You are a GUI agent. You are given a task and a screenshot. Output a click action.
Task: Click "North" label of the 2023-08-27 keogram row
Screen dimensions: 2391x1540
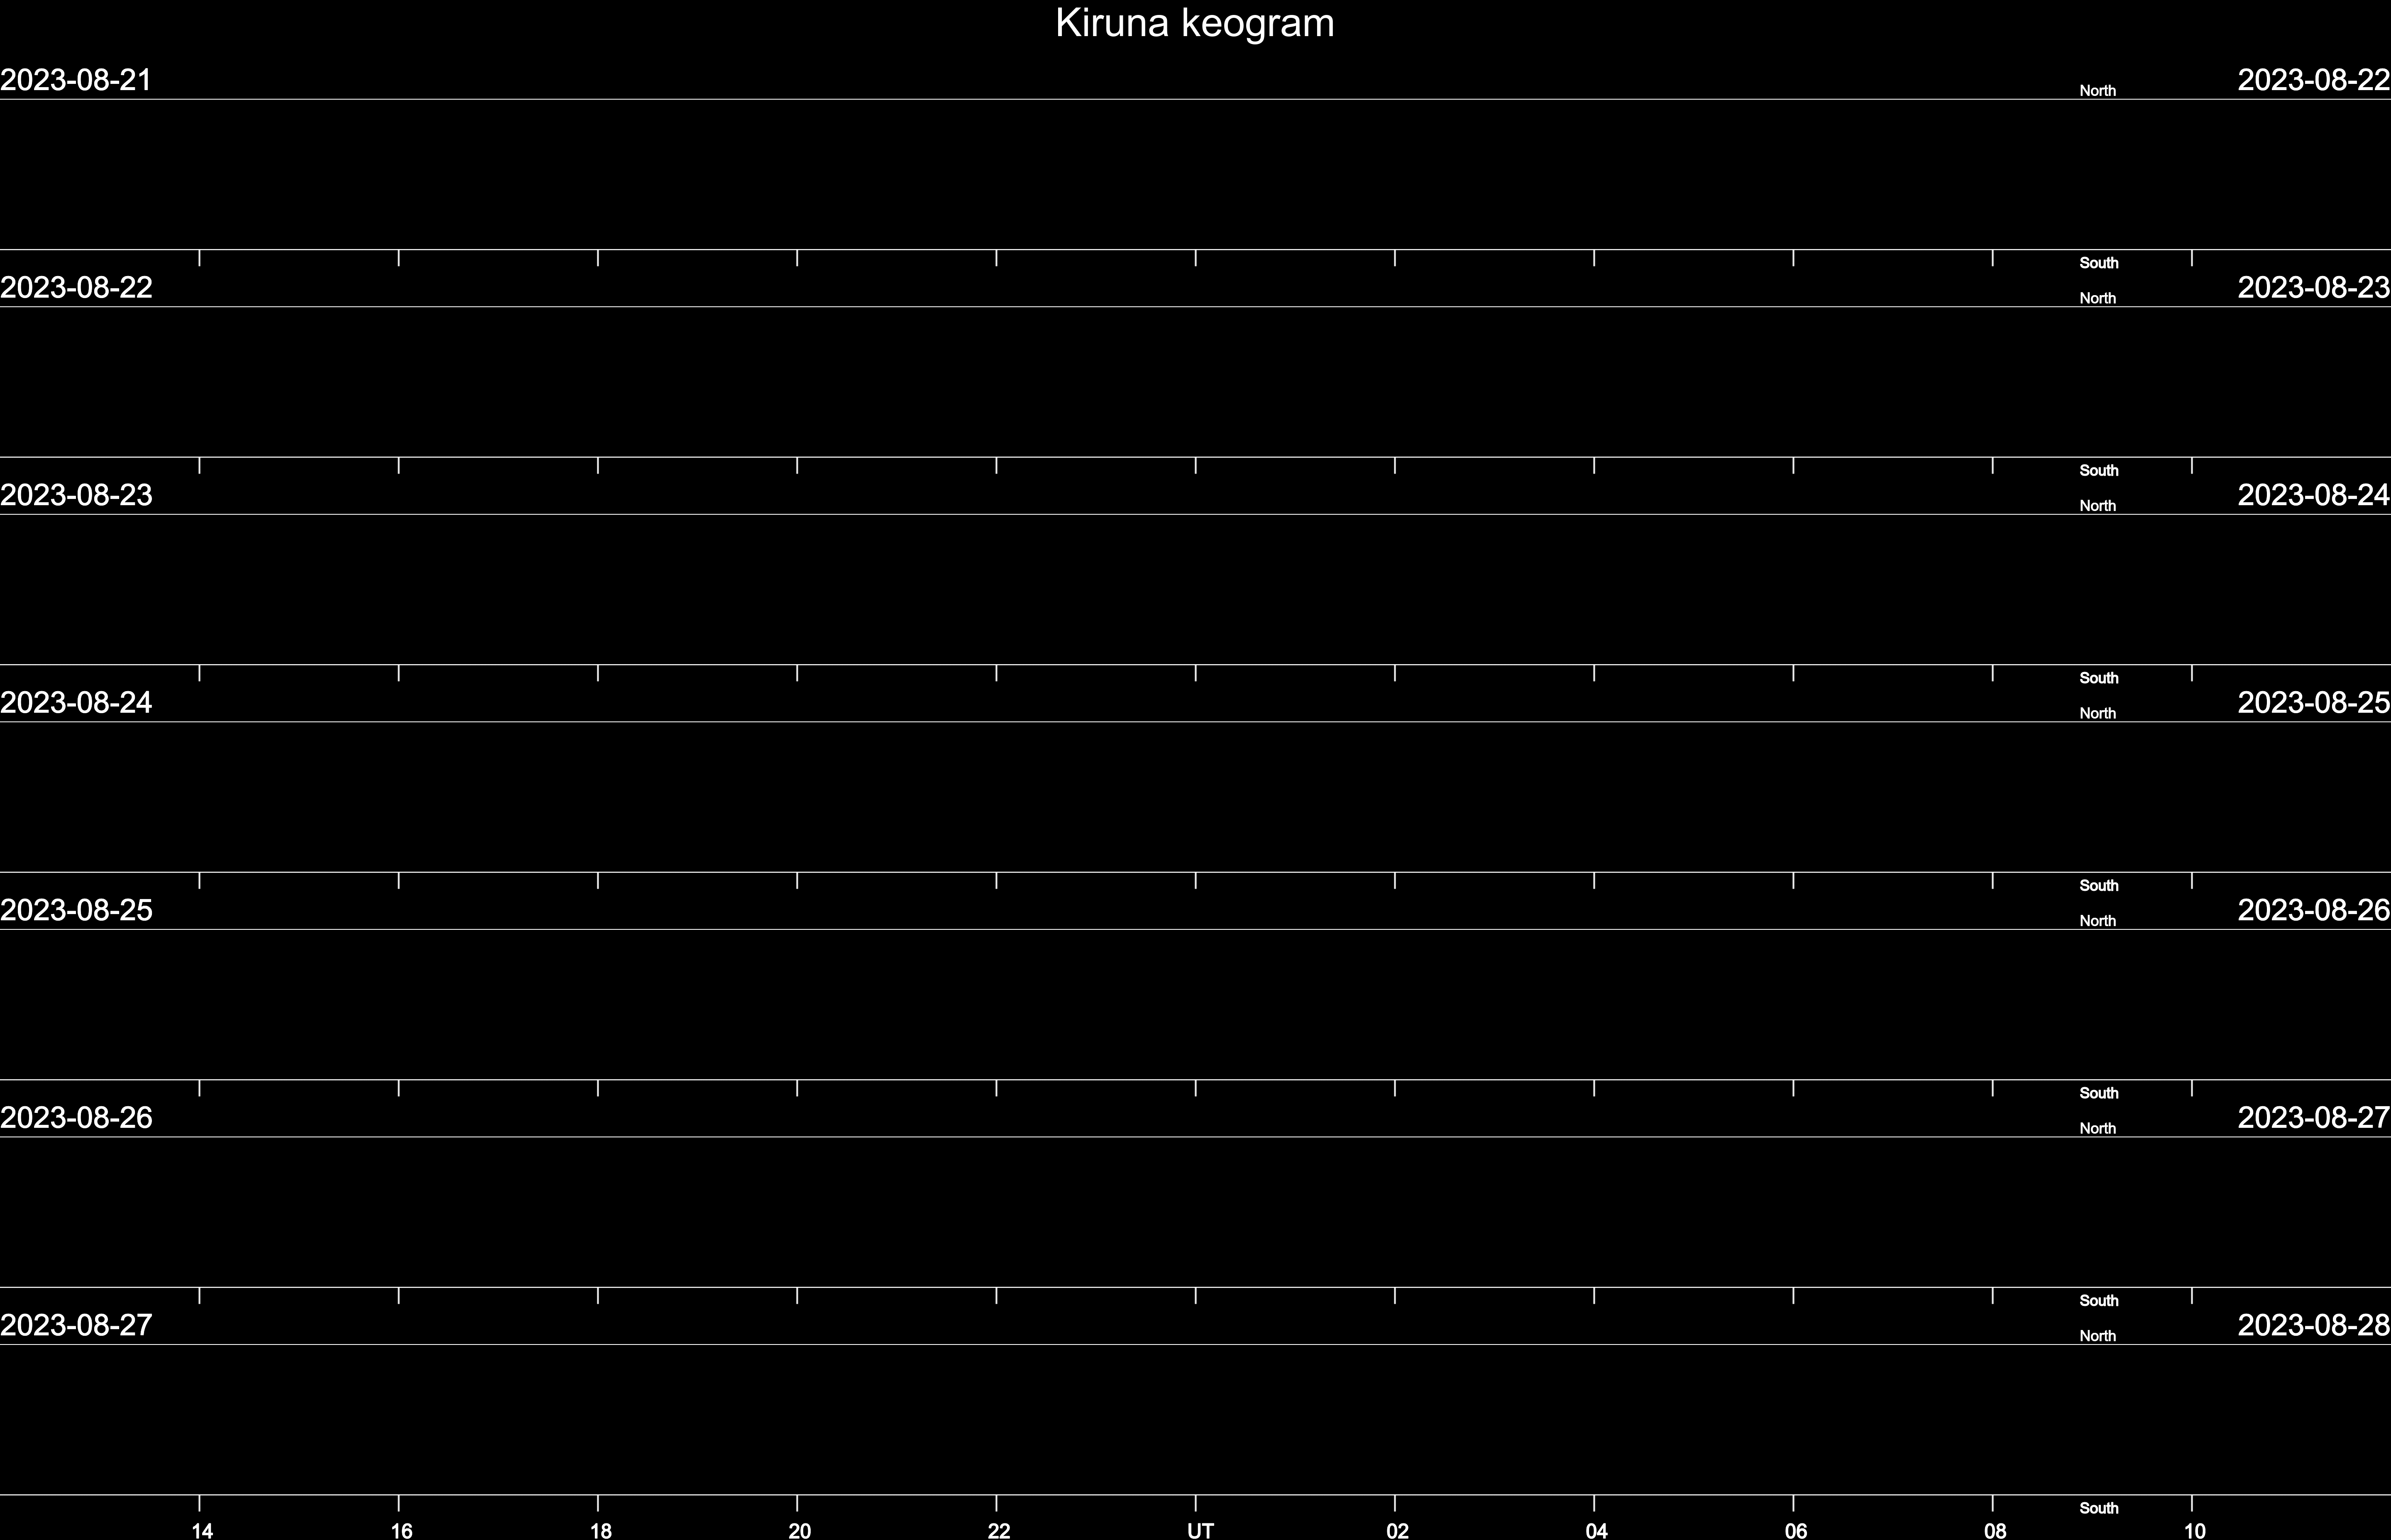(2098, 1336)
